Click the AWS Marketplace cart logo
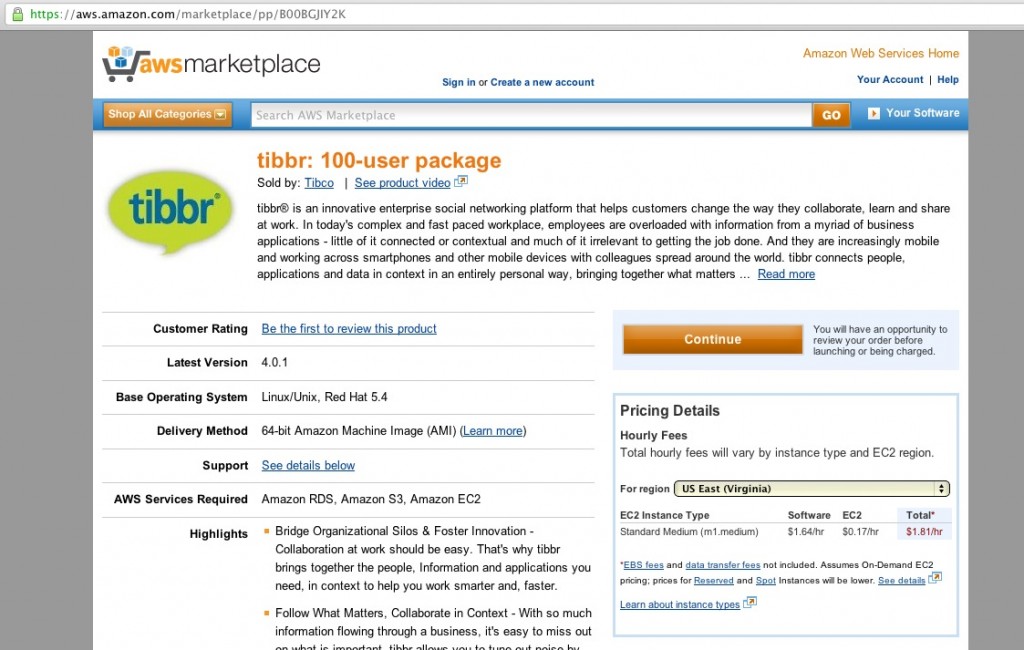Image resolution: width=1024 pixels, height=650 pixels. [x=211, y=64]
